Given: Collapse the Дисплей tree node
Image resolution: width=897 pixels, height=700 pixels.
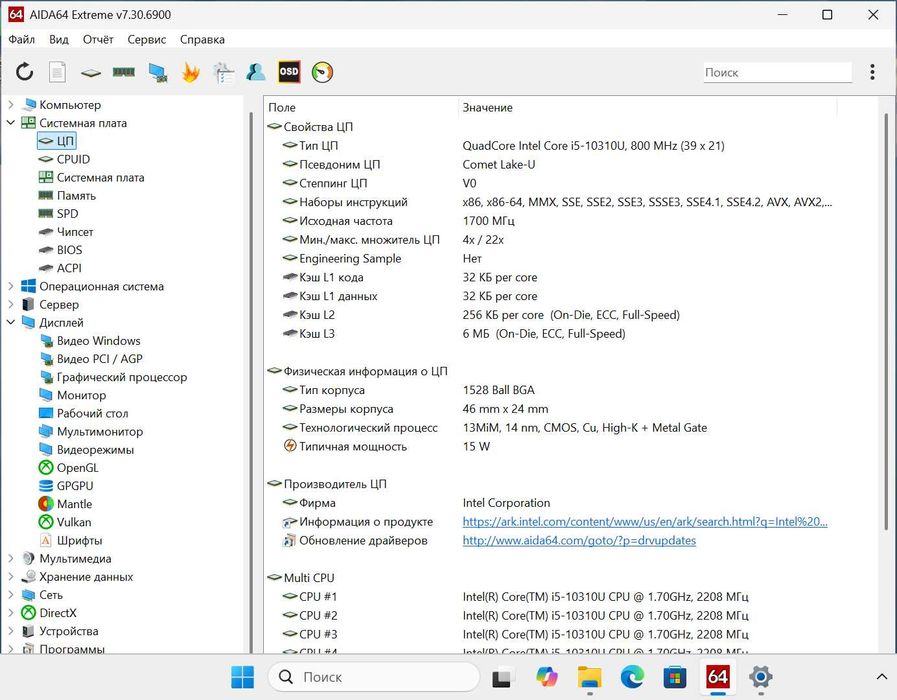Looking at the screenshot, I should (10, 323).
